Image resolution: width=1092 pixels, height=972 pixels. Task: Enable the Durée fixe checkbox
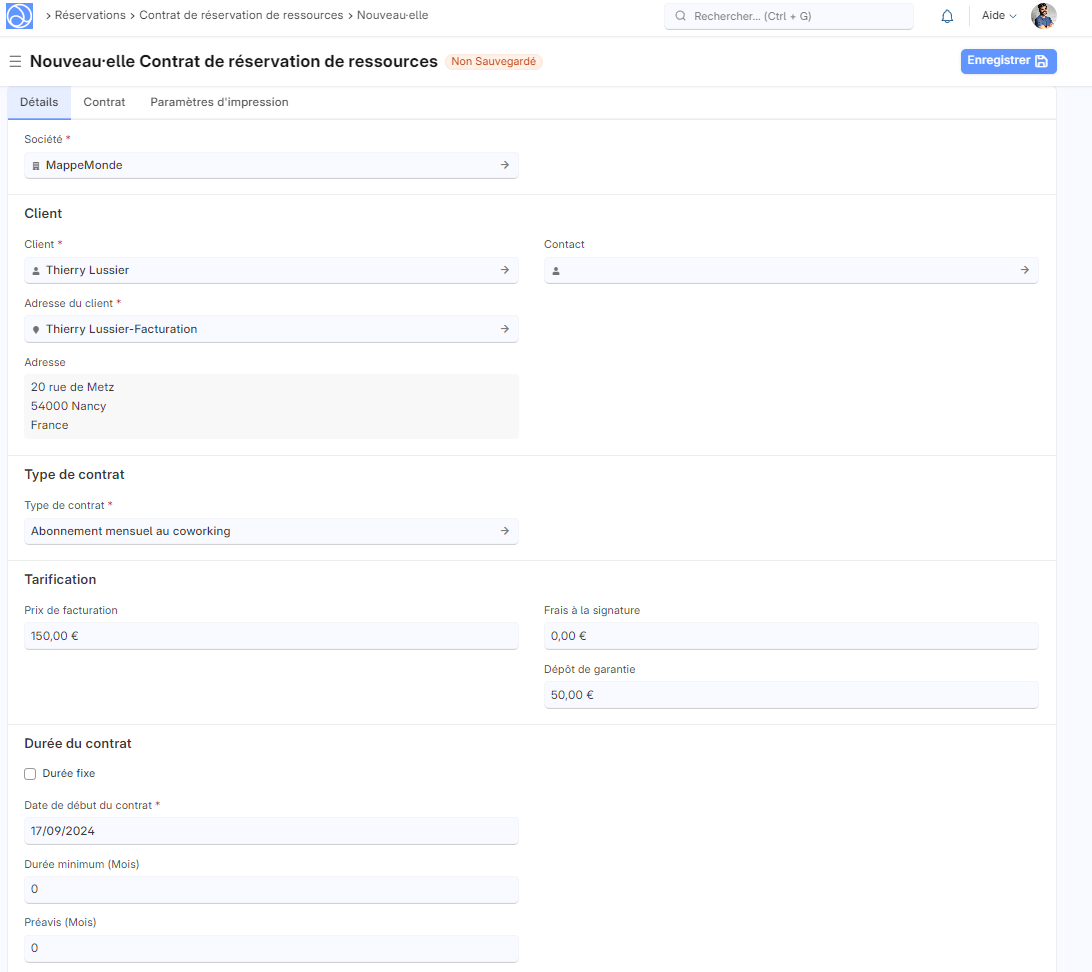coord(30,774)
